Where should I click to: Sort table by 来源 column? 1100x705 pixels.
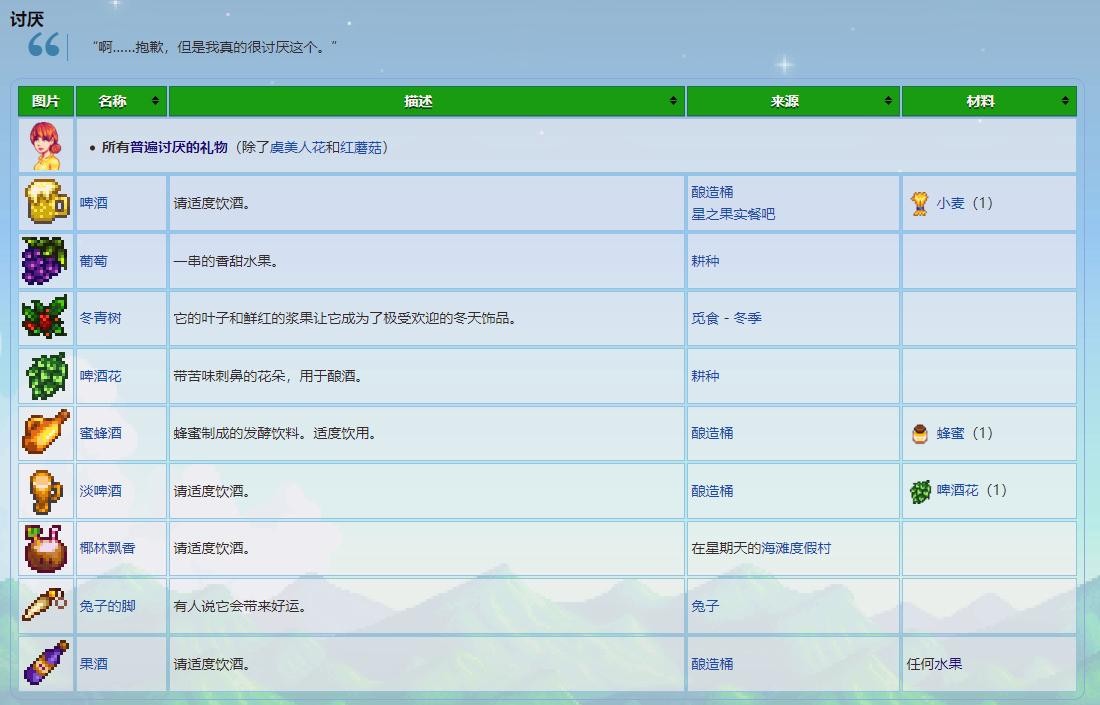793,101
